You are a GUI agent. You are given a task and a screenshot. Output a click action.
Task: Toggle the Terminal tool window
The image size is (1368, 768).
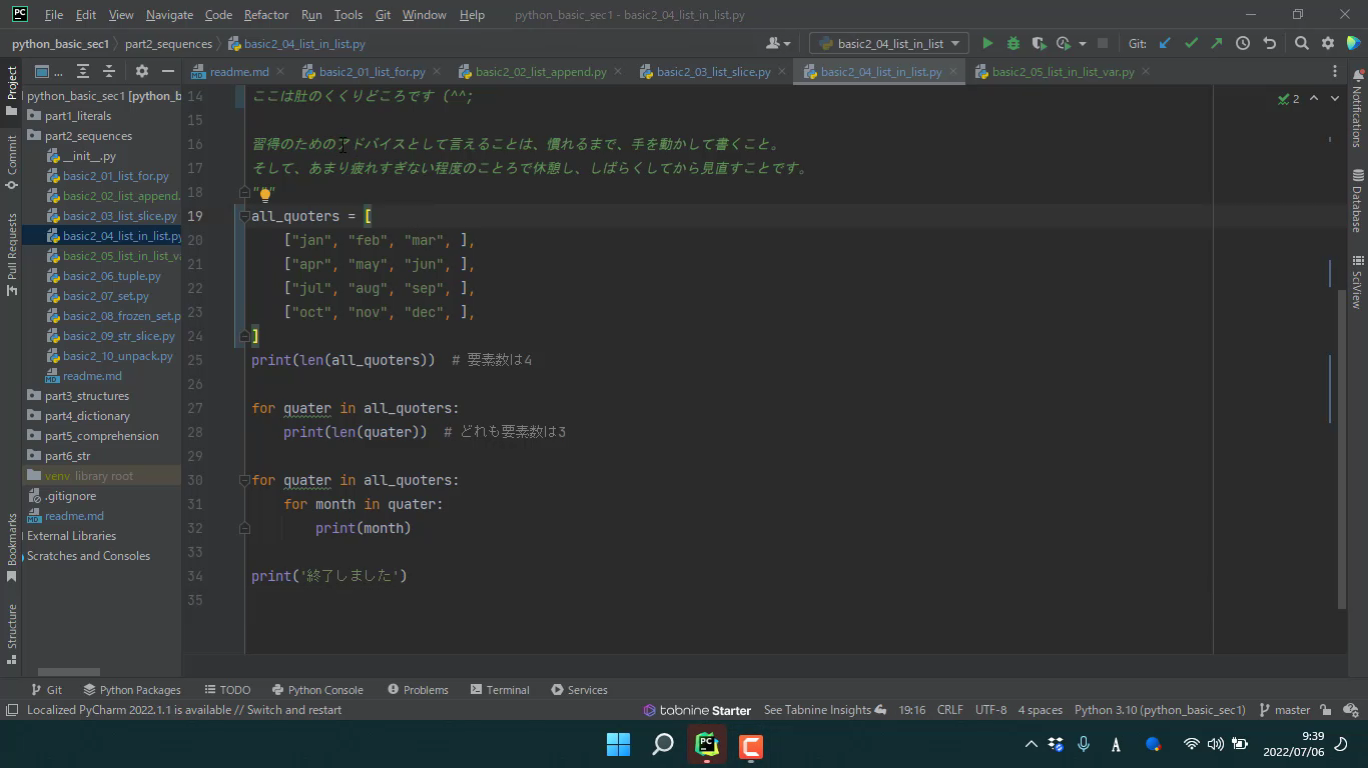pos(499,690)
